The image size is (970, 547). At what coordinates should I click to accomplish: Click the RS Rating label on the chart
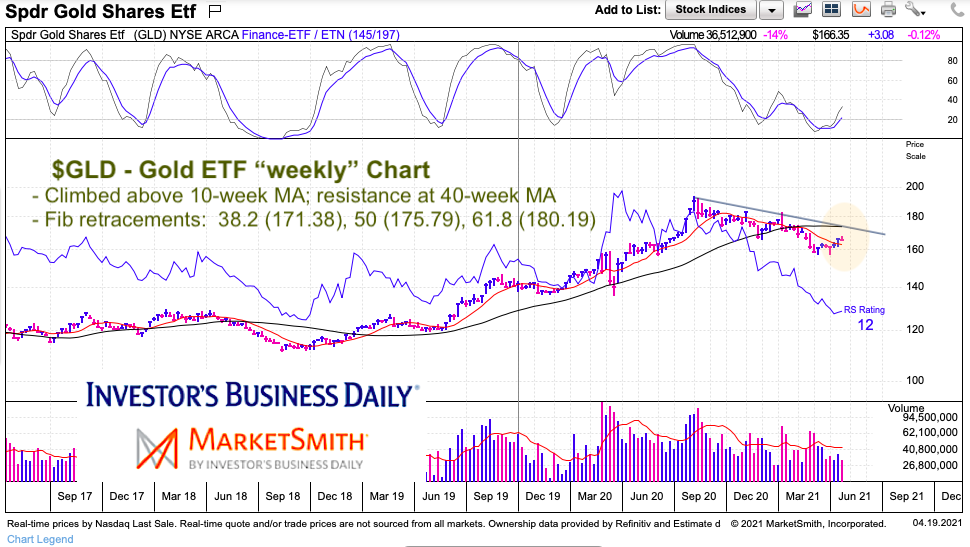[864, 309]
